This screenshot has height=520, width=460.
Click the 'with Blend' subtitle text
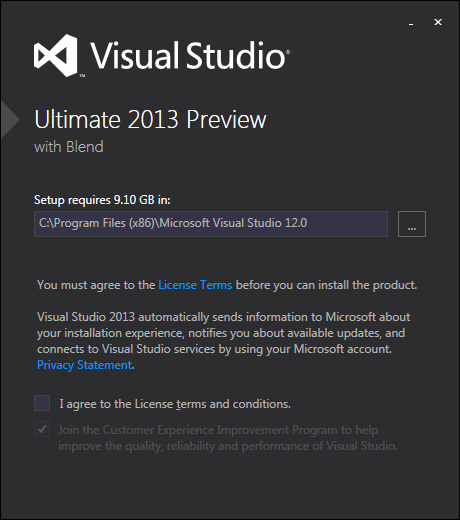(69, 147)
